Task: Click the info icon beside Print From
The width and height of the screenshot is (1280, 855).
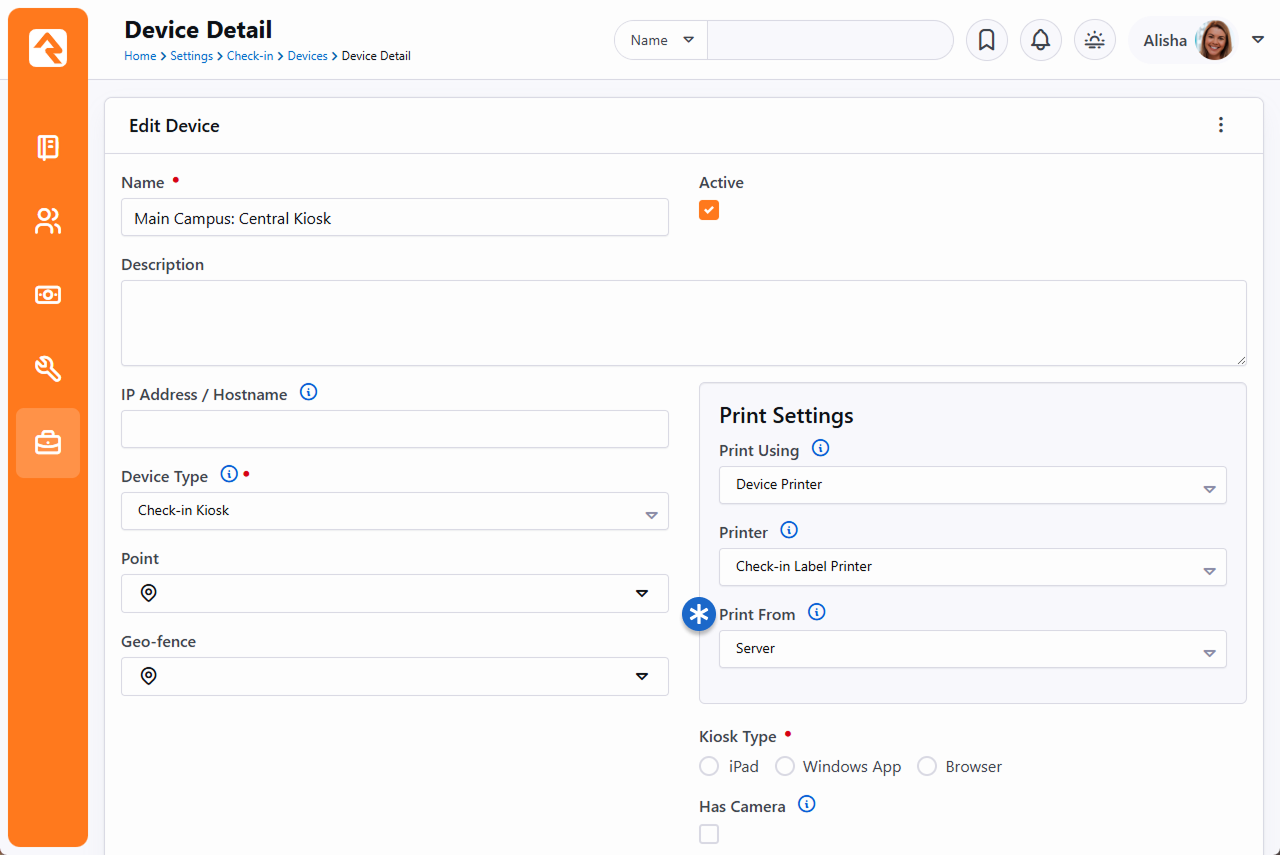Action: 817,612
